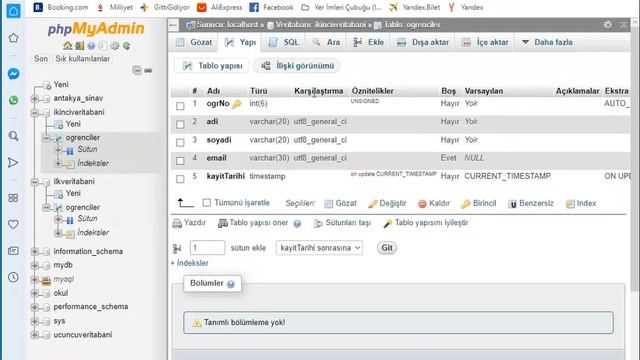Open bookmarks heart icon in sidebar
The width and height of the screenshot is (640, 360).
[x=13, y=224]
